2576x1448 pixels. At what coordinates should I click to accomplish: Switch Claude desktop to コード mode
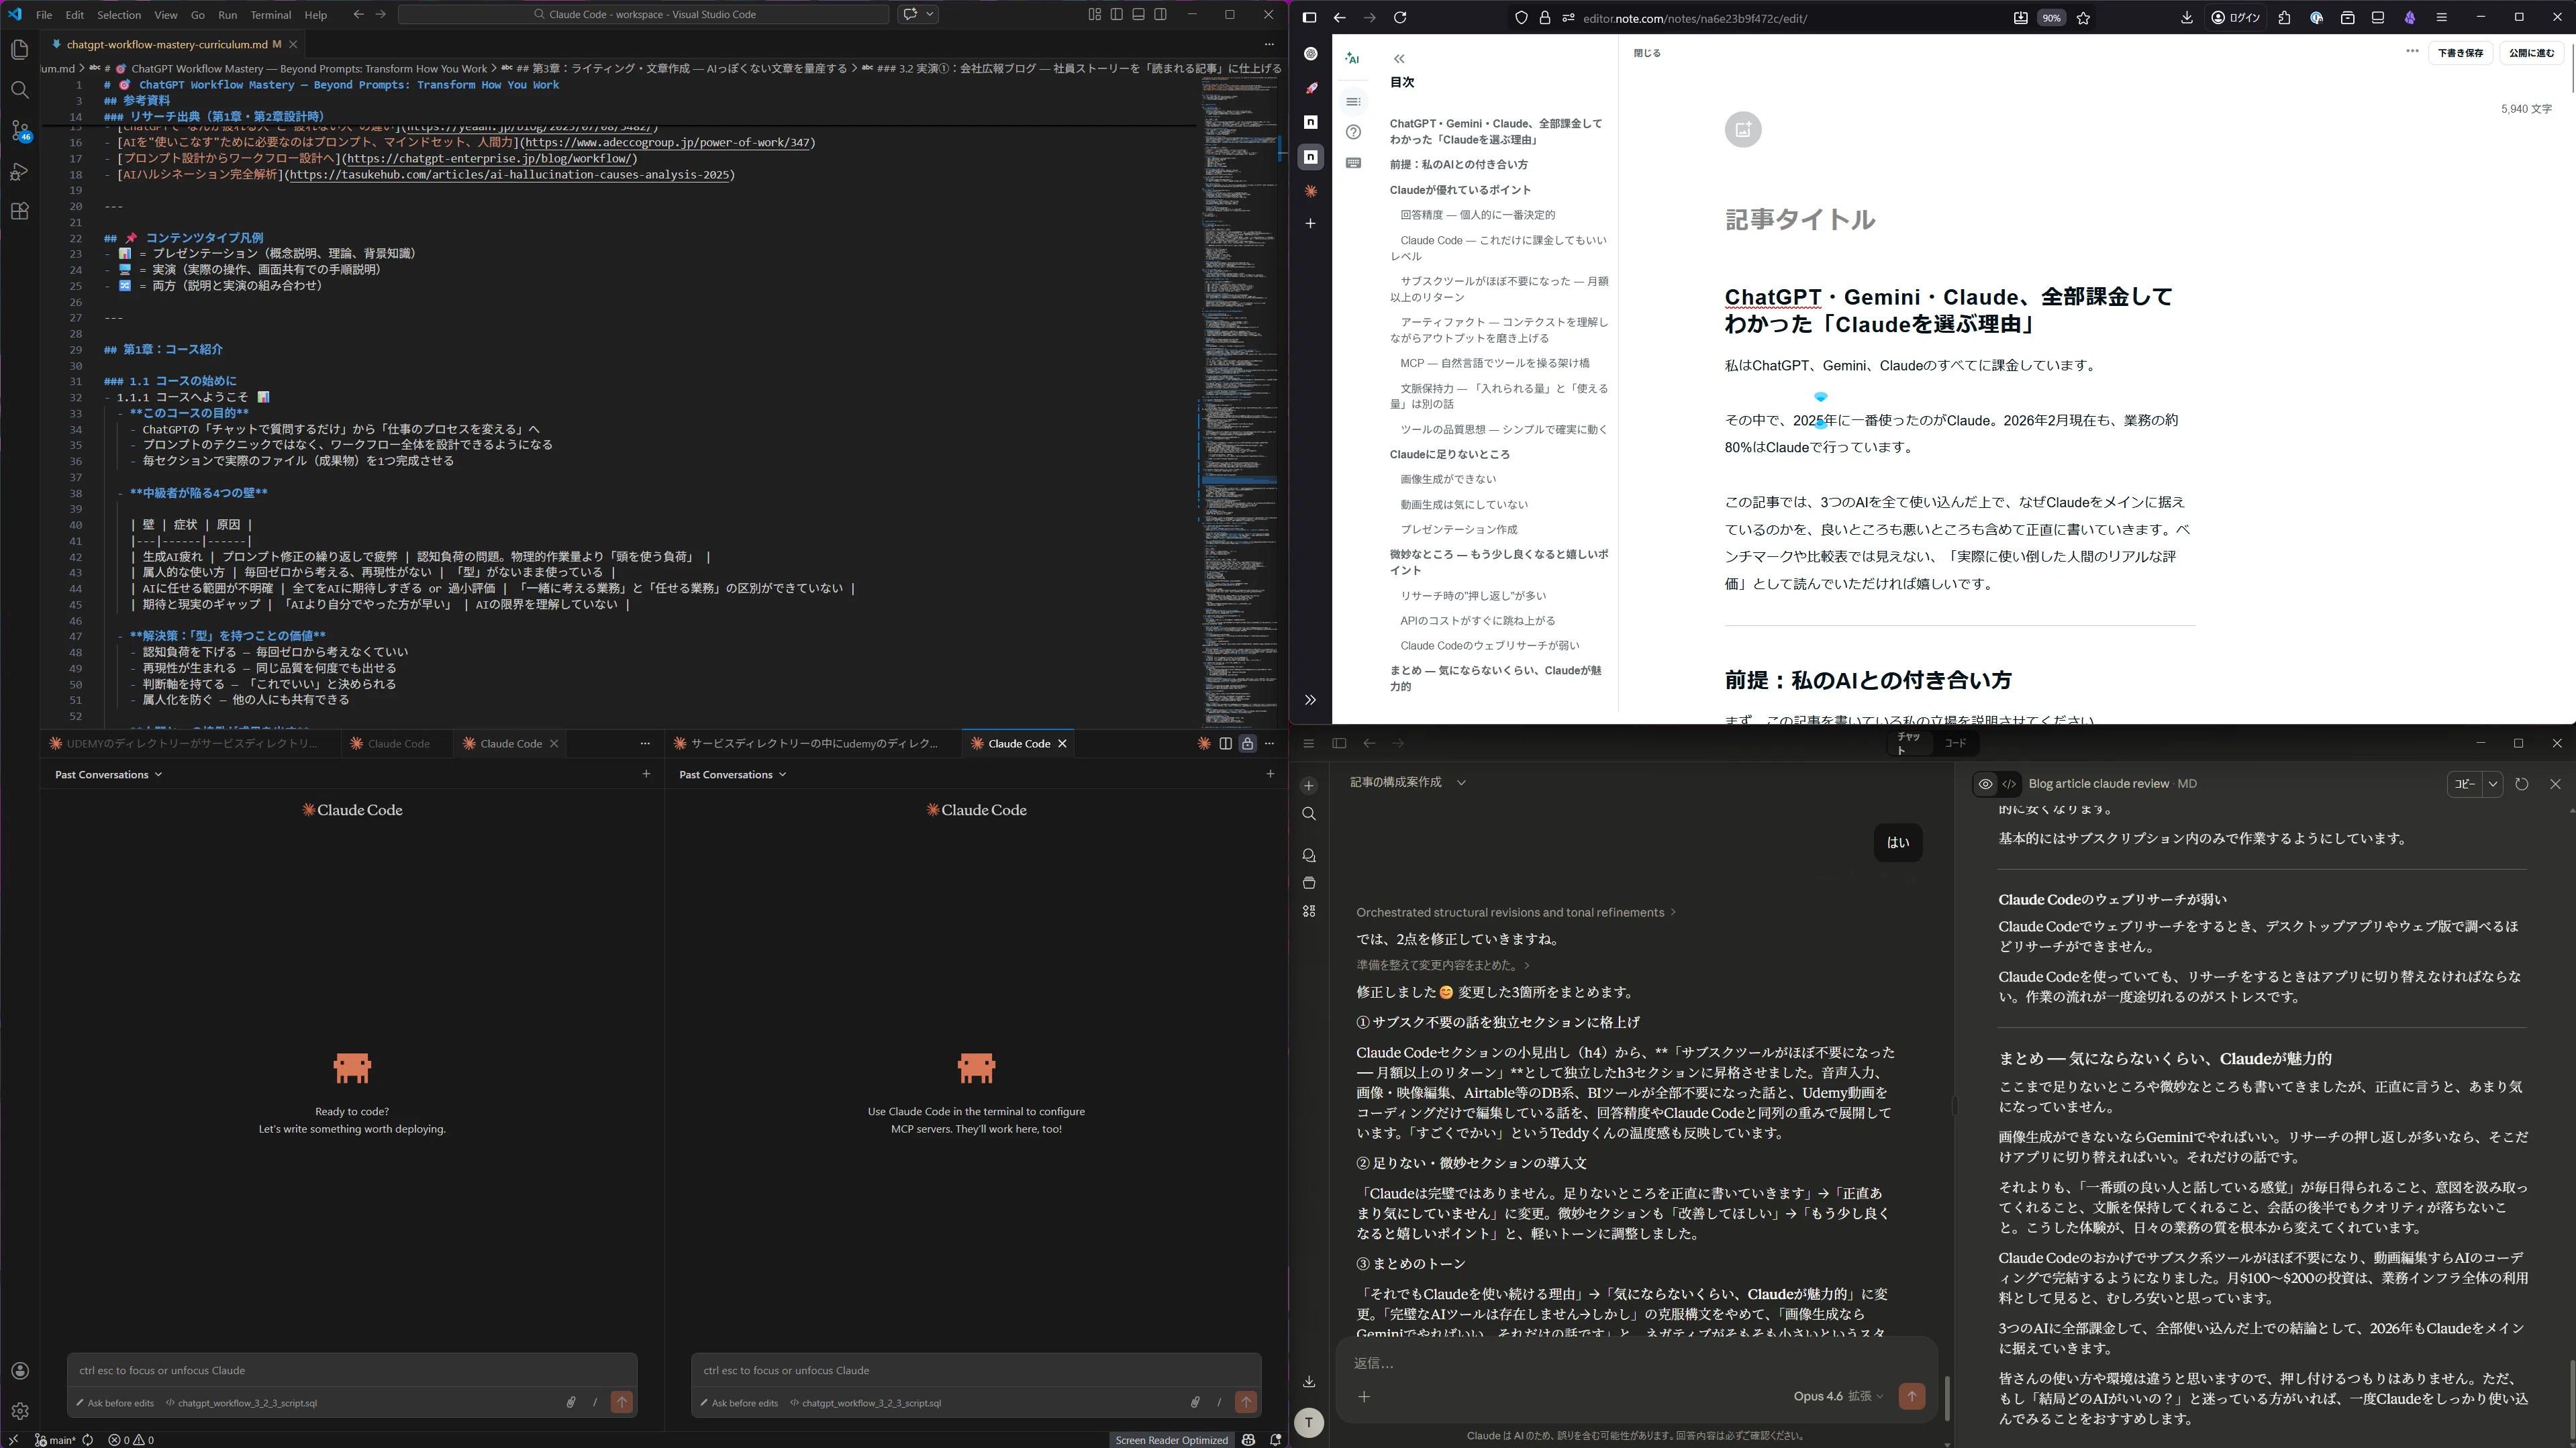point(1955,743)
